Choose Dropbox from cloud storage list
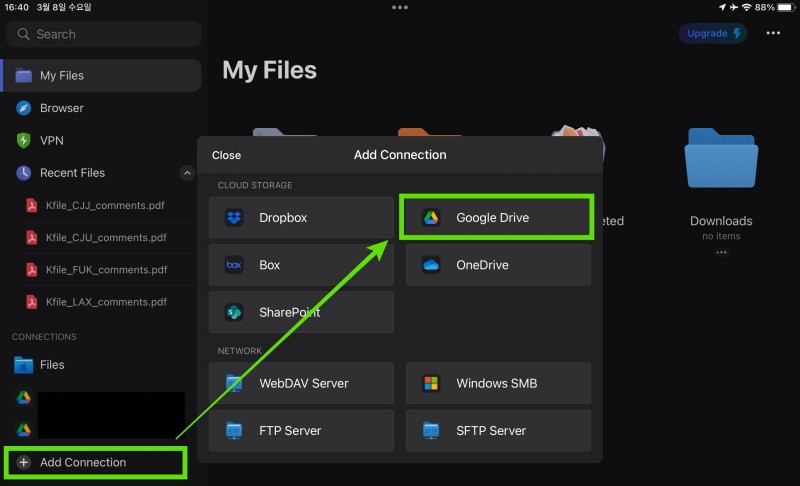800x486 pixels. [301, 218]
